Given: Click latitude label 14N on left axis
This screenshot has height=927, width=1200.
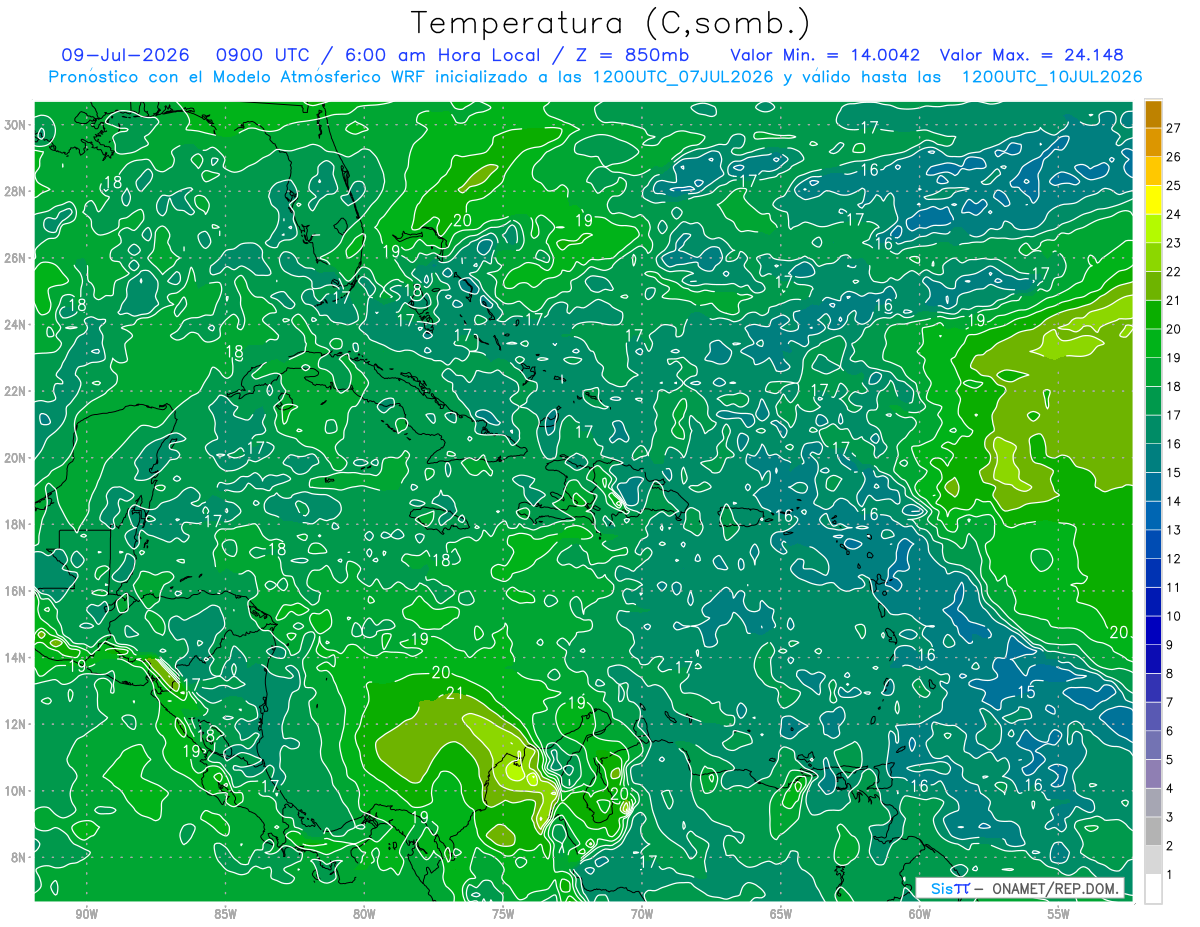Looking at the screenshot, I should tap(15, 657).
